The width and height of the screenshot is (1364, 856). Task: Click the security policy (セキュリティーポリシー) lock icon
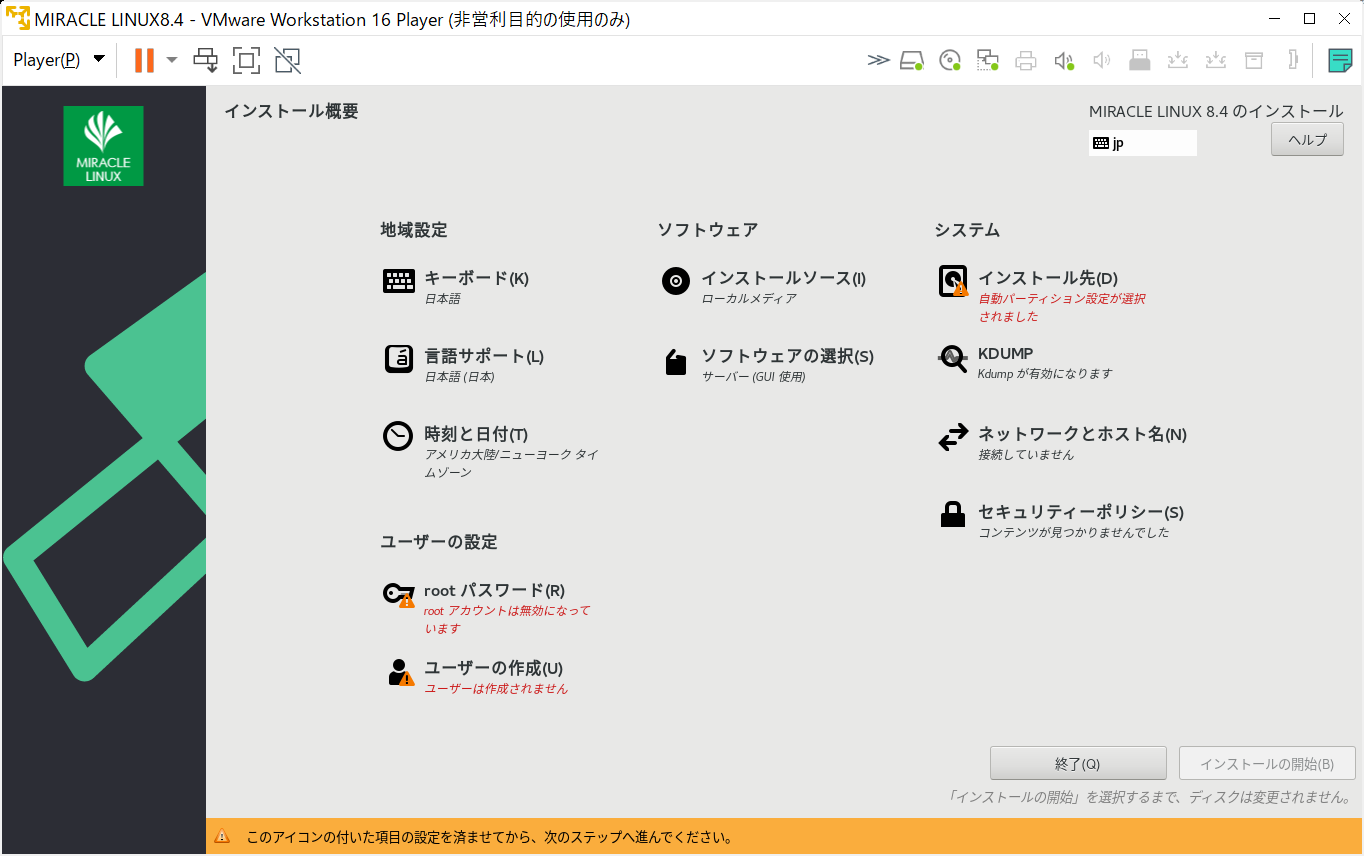pos(953,514)
